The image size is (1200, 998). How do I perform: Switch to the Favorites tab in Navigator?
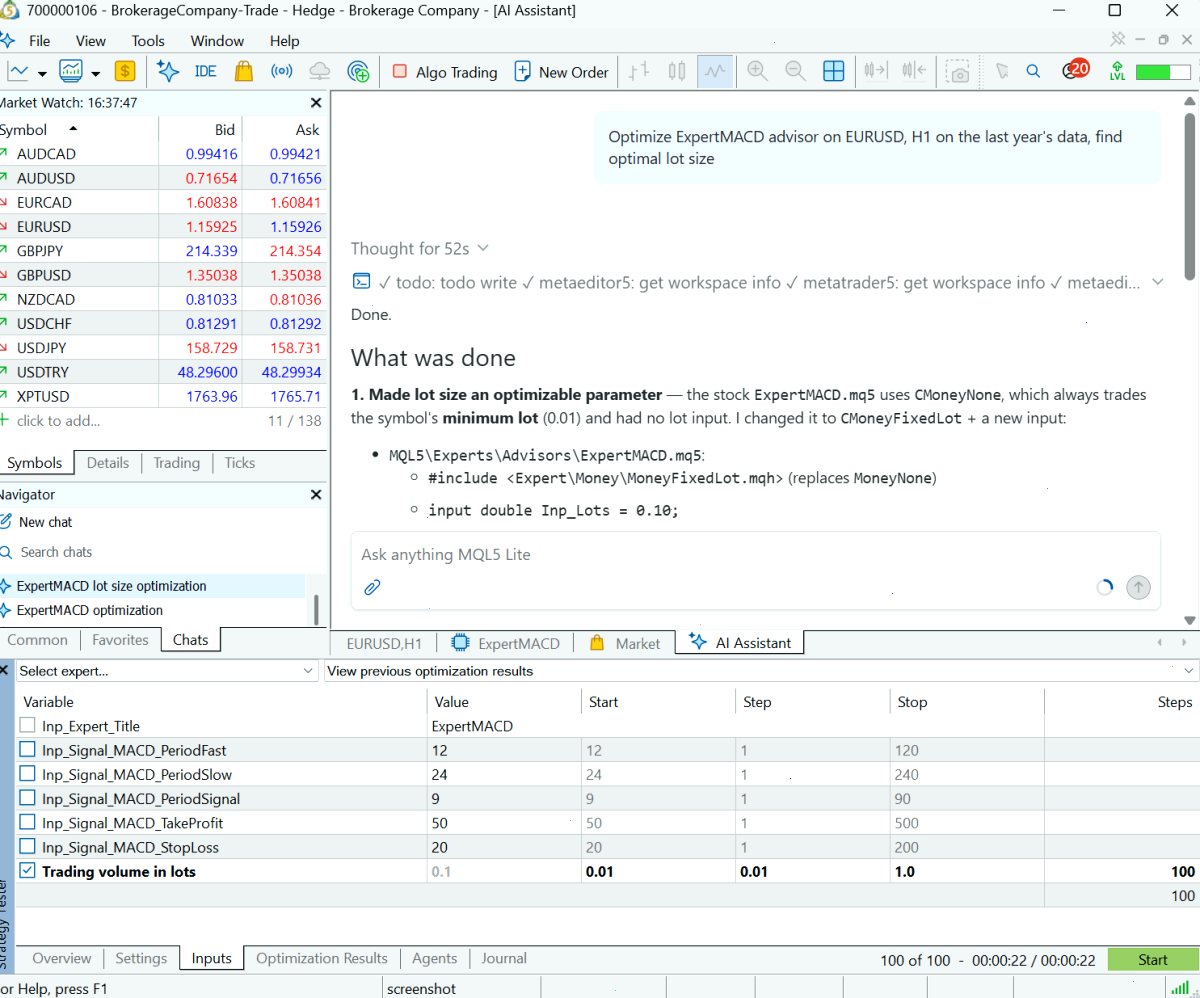click(120, 640)
